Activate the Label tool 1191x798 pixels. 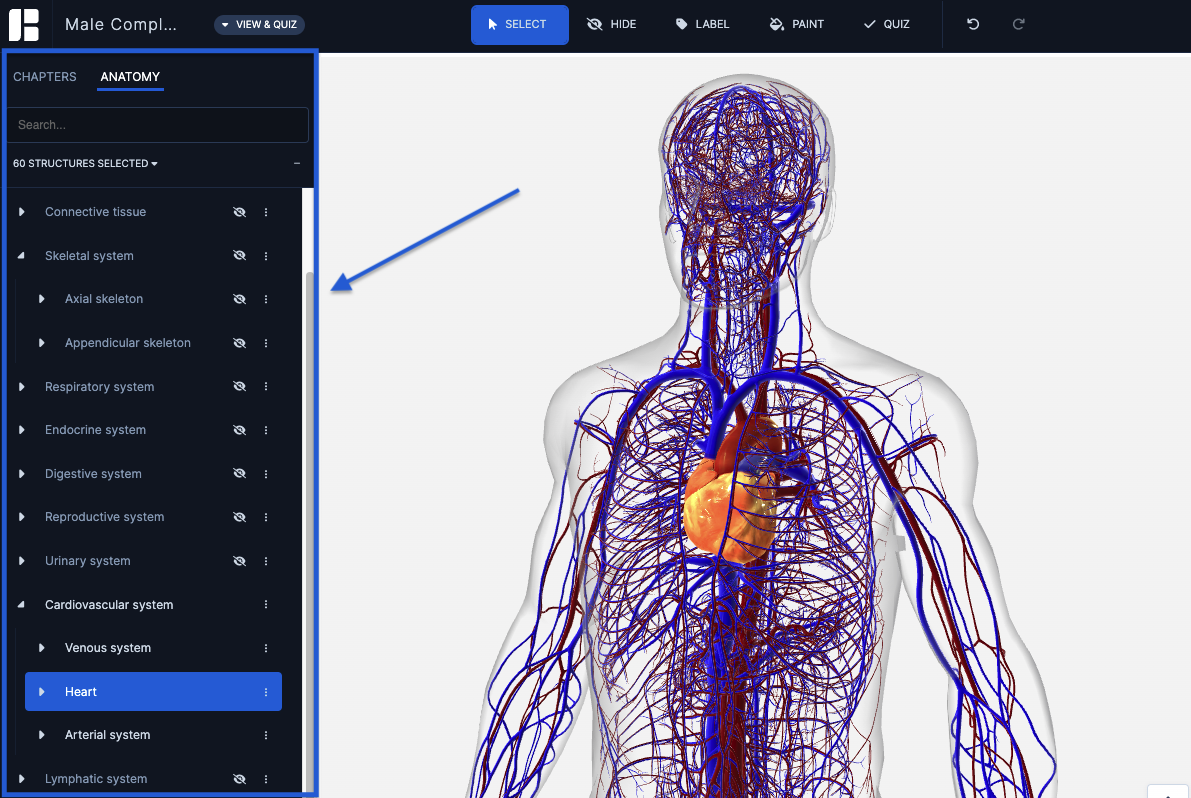(703, 24)
